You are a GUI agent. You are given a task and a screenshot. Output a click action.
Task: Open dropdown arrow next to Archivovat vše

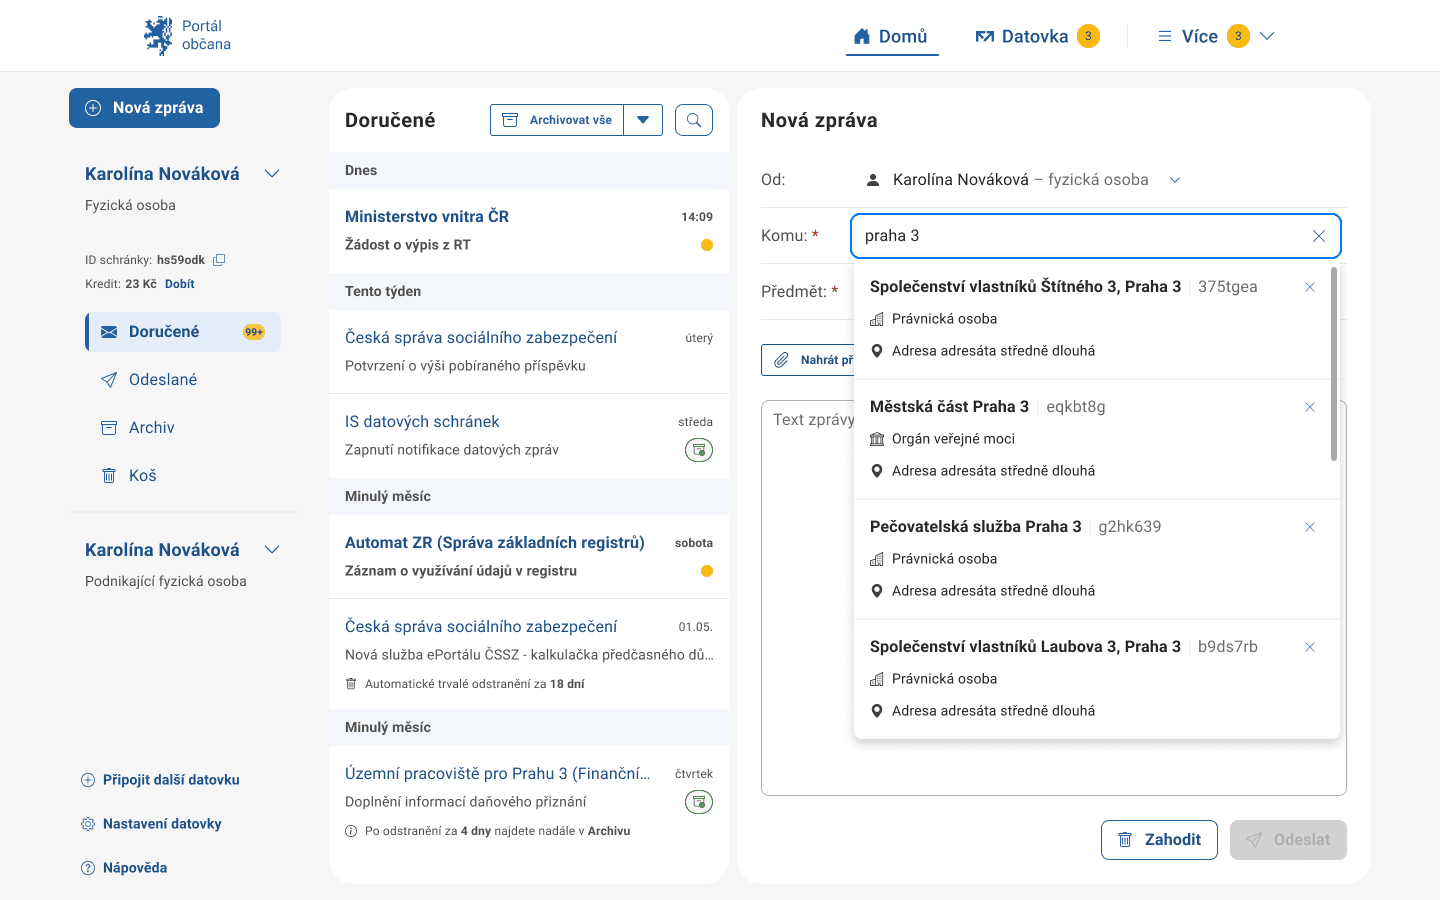643,120
